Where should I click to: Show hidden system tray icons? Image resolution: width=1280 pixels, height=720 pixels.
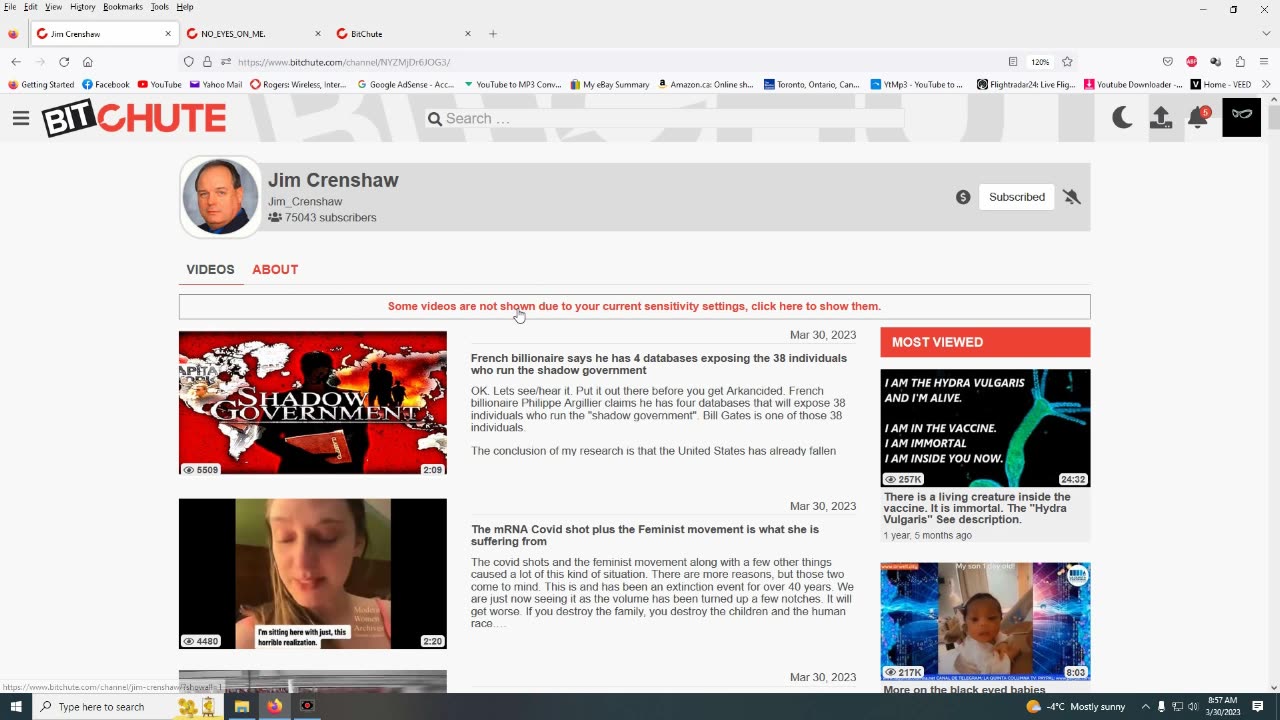point(1146,706)
